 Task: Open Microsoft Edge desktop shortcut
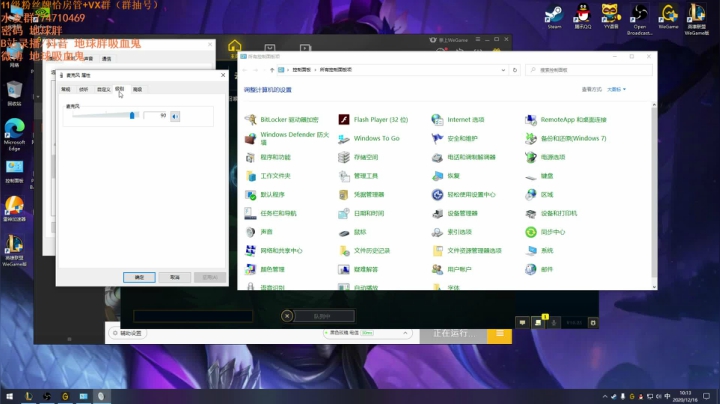(14, 134)
